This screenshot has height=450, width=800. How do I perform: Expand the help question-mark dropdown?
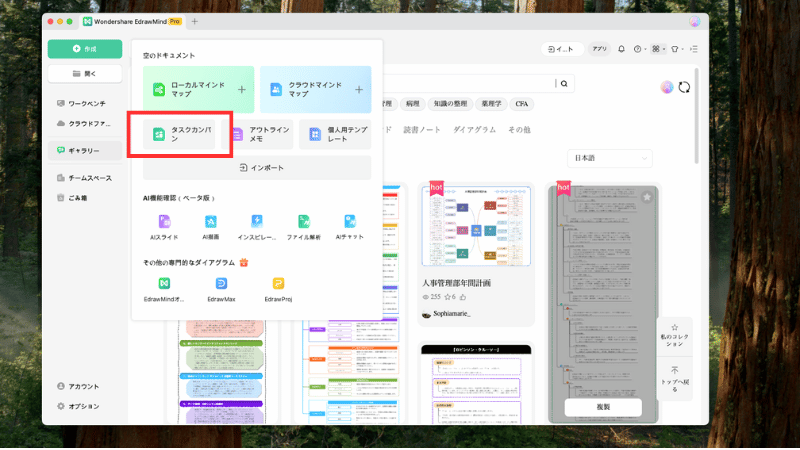click(640, 49)
